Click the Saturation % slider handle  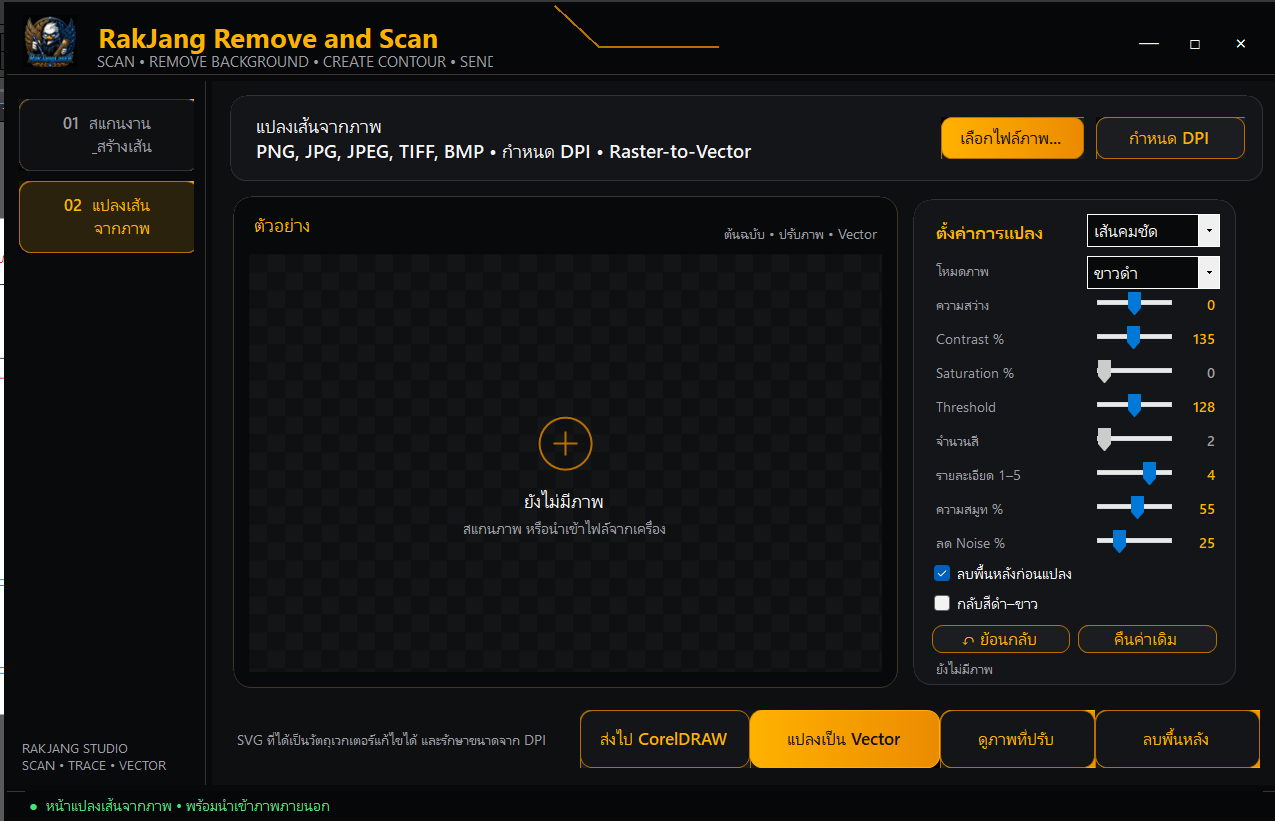[1104, 371]
